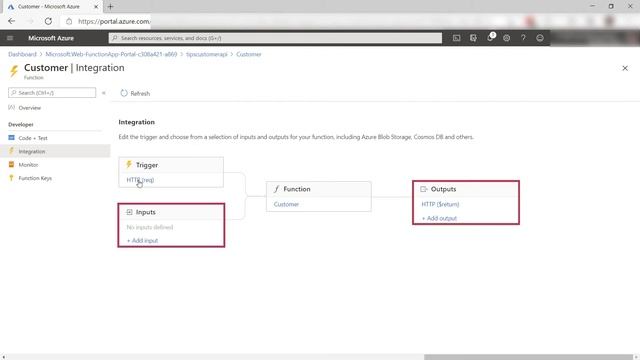Click the Monitor sidebar icon

(11, 164)
